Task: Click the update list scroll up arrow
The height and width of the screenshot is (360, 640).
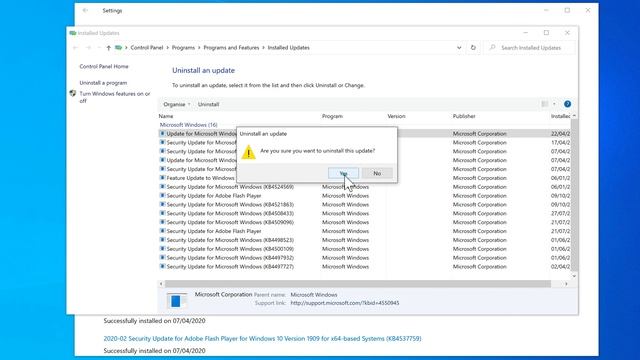Action: tap(574, 116)
